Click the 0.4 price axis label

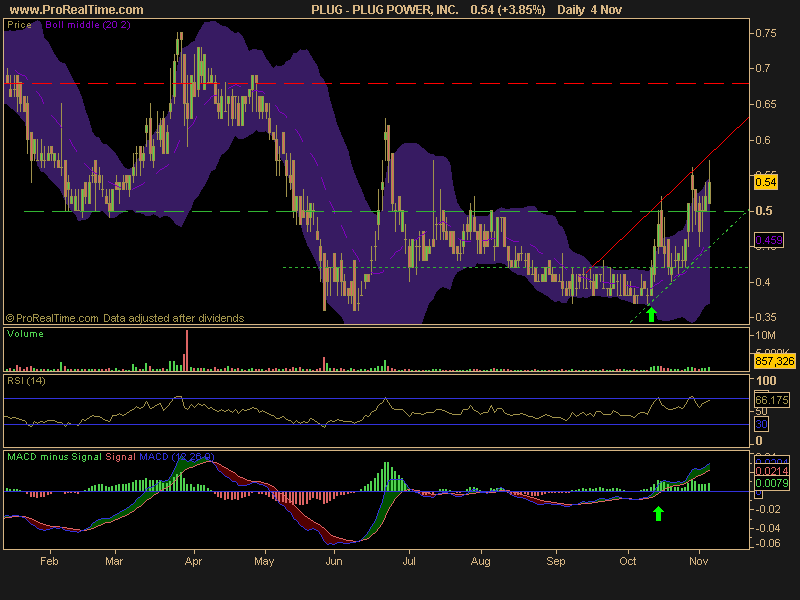tap(762, 282)
